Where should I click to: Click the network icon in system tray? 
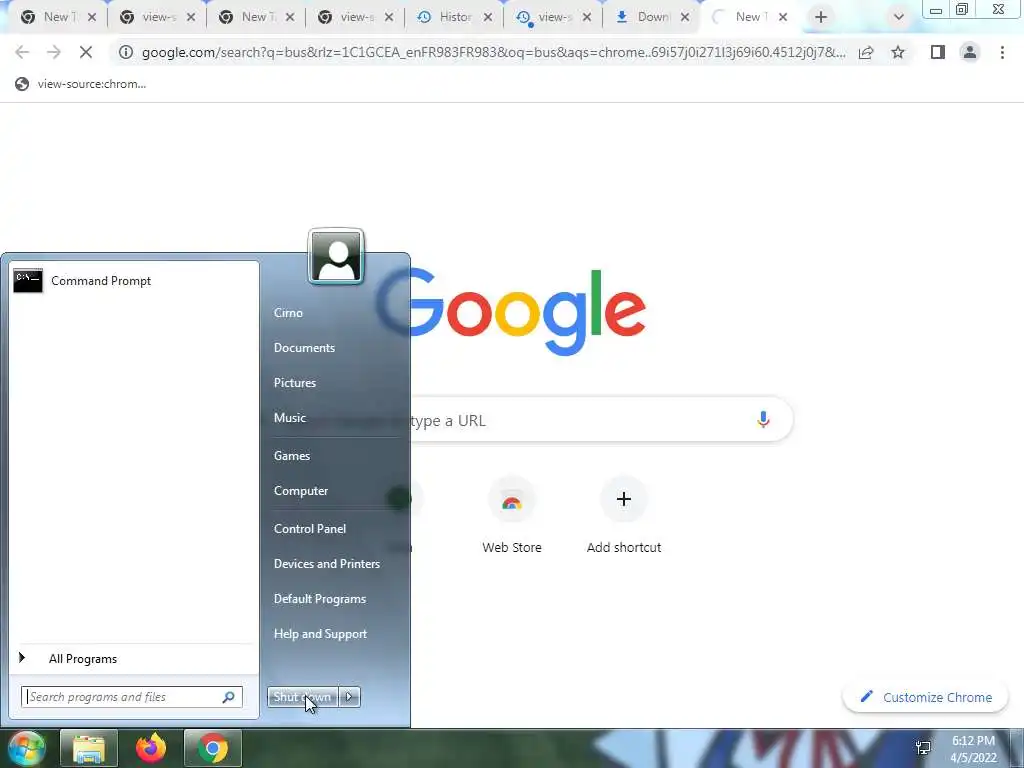click(x=923, y=748)
